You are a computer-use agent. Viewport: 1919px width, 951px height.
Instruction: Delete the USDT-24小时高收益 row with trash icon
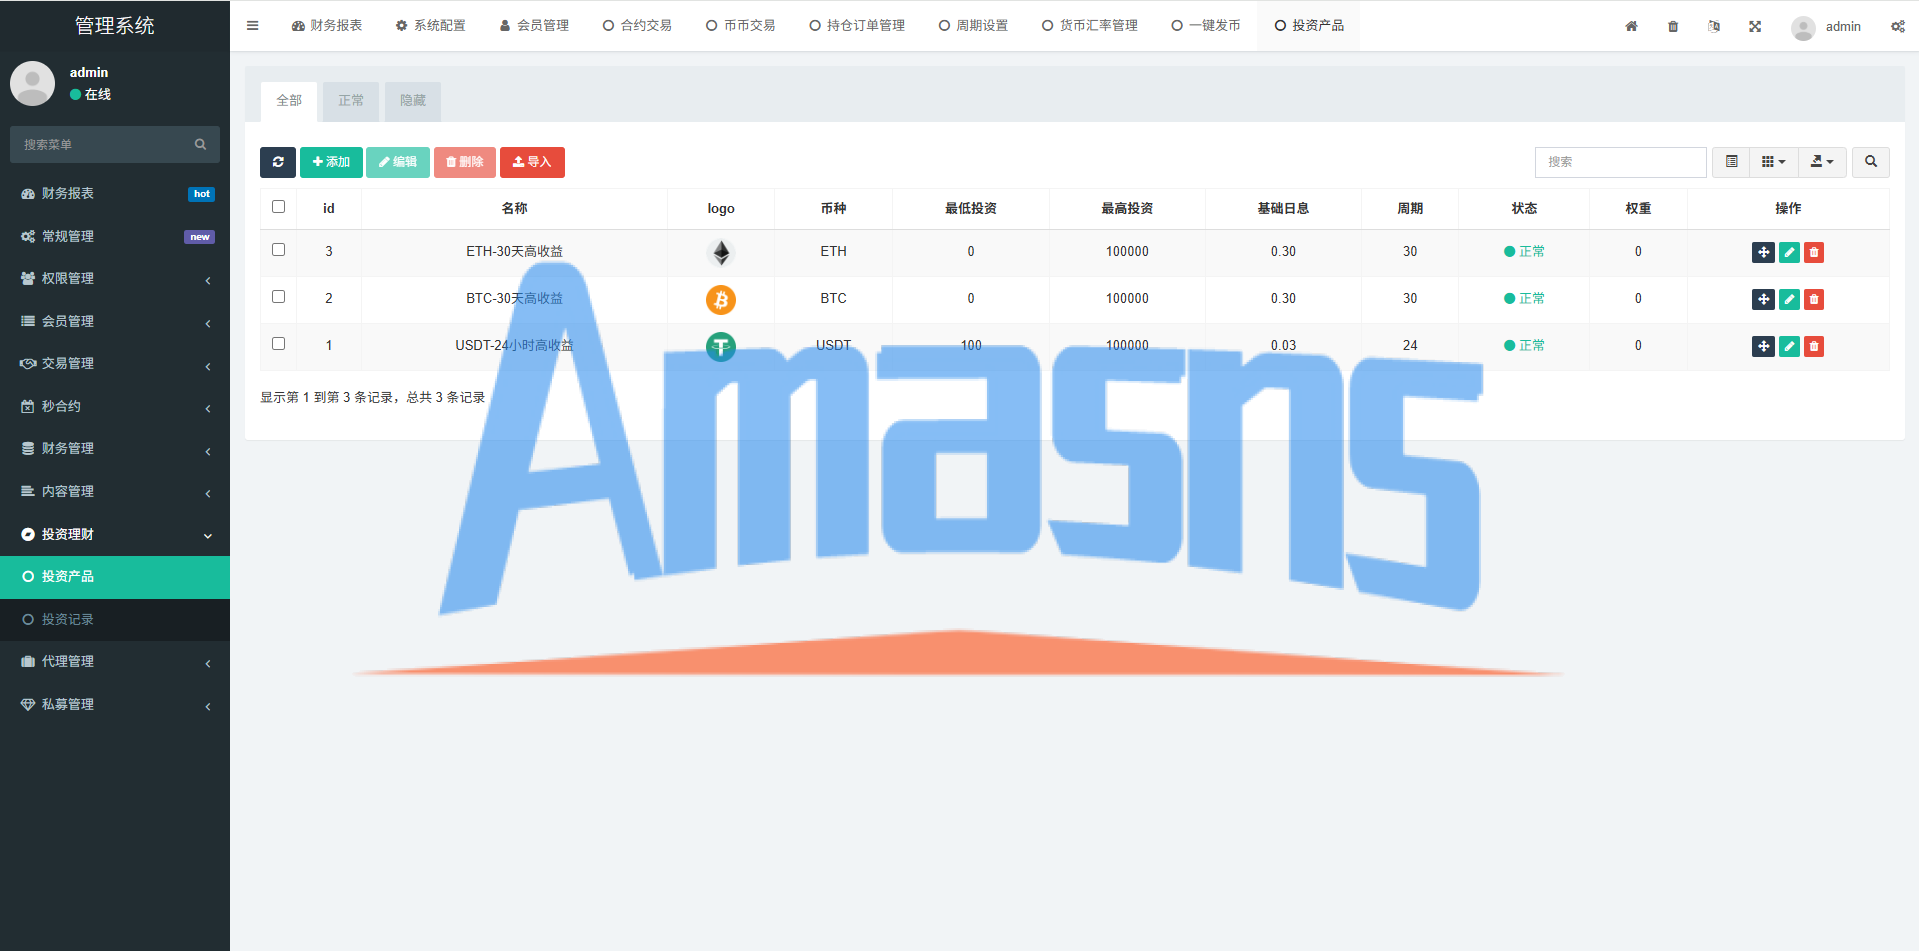1814,346
